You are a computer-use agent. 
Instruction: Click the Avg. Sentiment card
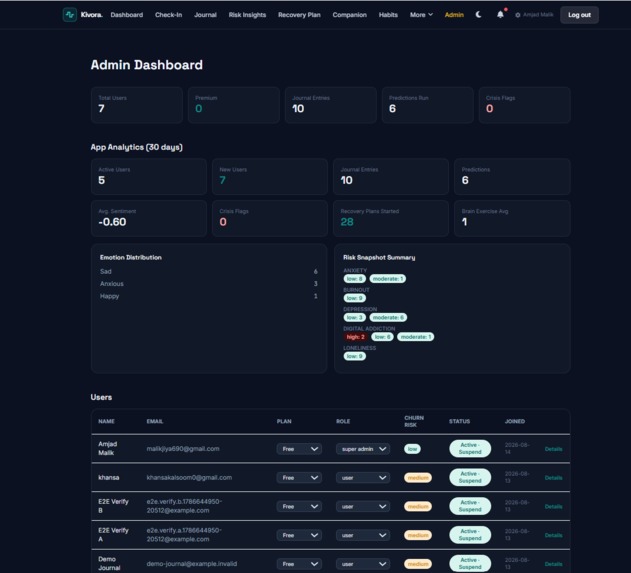pos(149,218)
